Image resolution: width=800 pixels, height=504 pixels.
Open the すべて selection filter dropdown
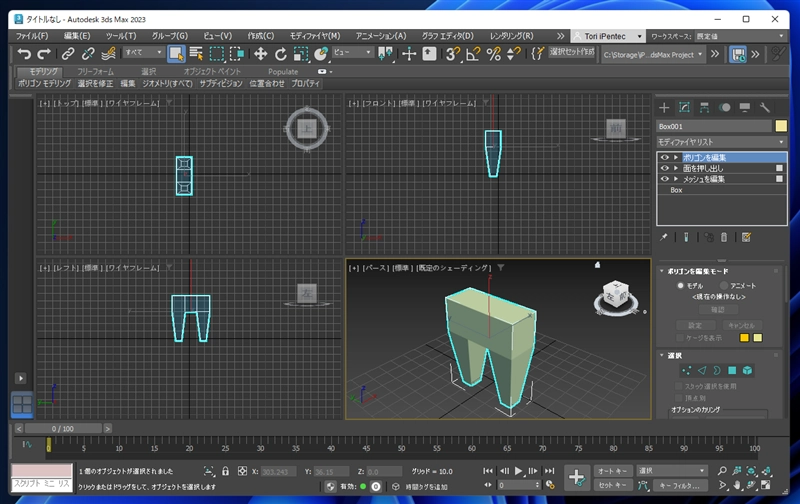click(143, 53)
